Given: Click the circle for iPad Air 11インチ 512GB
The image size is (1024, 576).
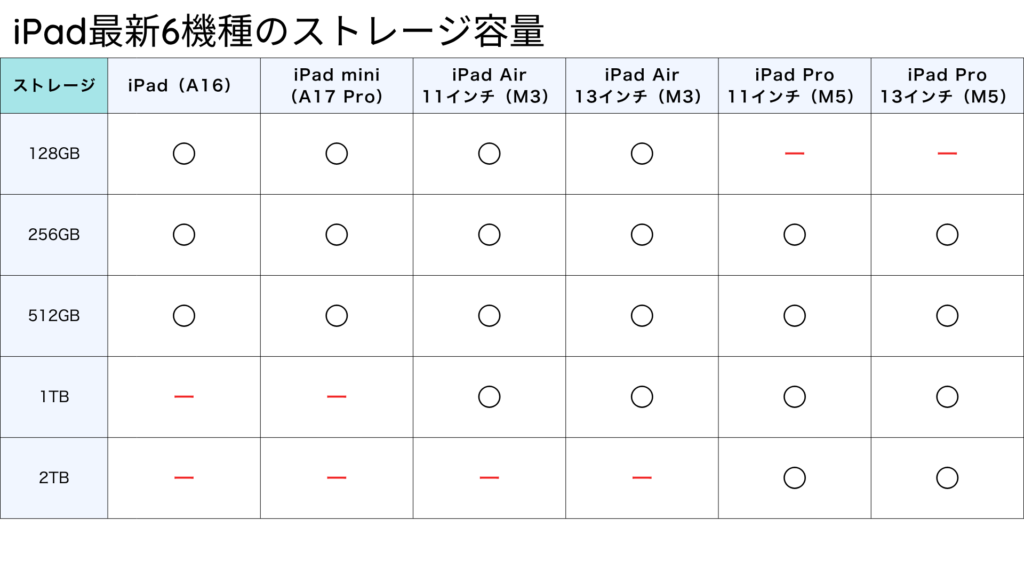Looking at the screenshot, I should pyautogui.click(x=489, y=316).
